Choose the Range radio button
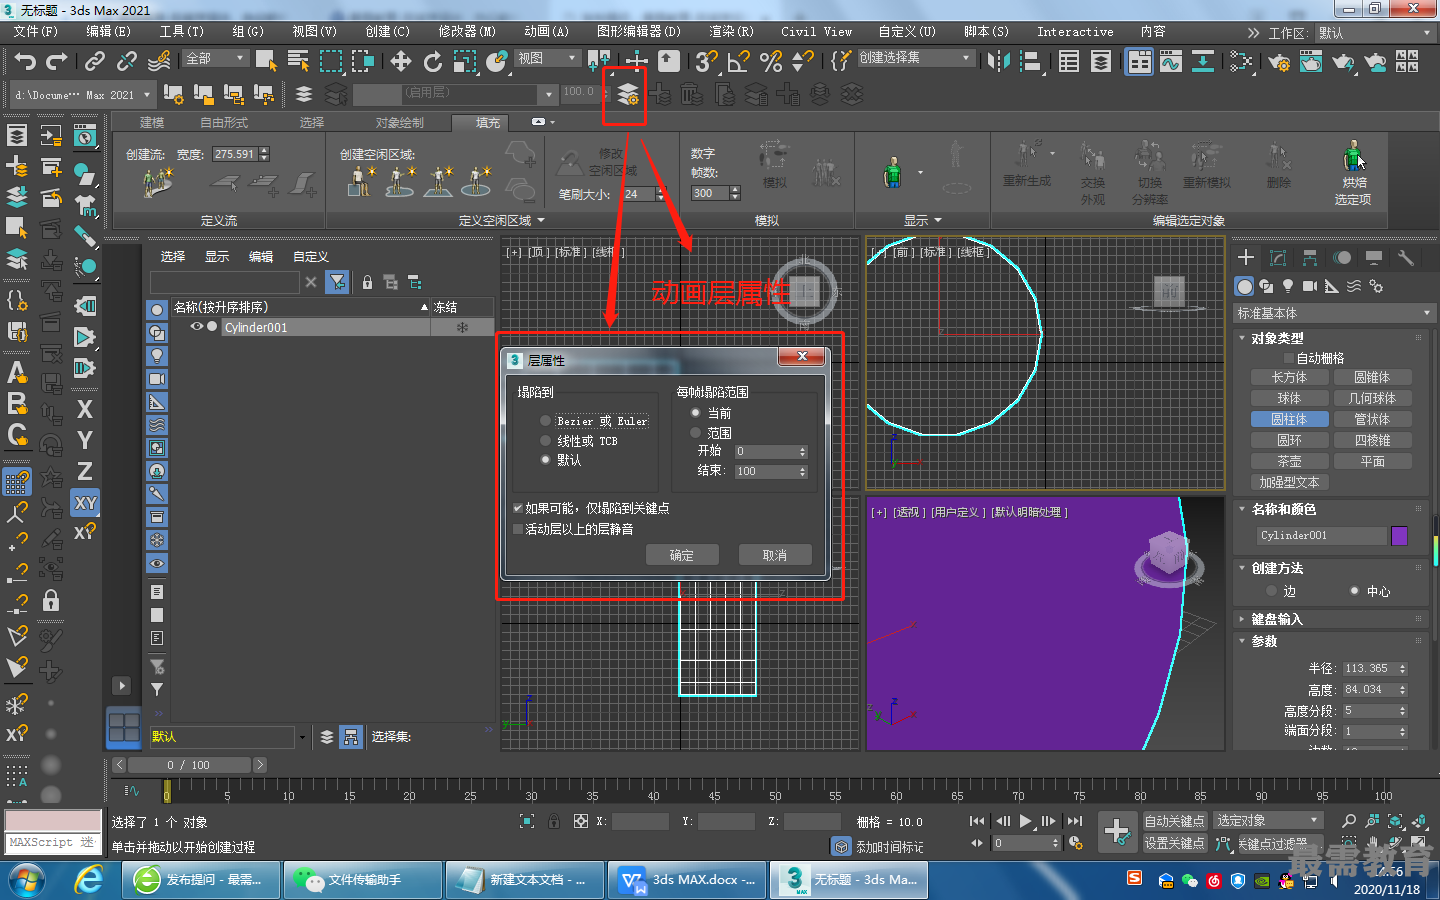This screenshot has height=900, width=1440. pos(695,433)
